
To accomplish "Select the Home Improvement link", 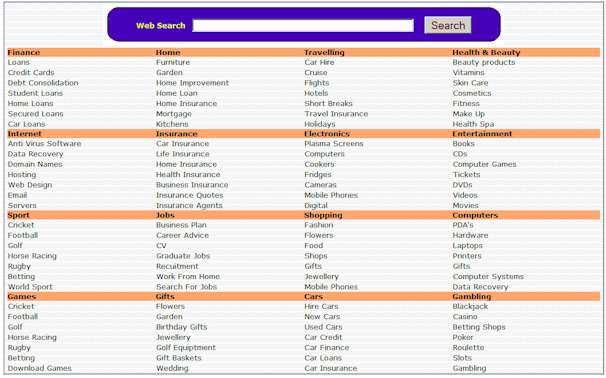I will click(x=192, y=83).
